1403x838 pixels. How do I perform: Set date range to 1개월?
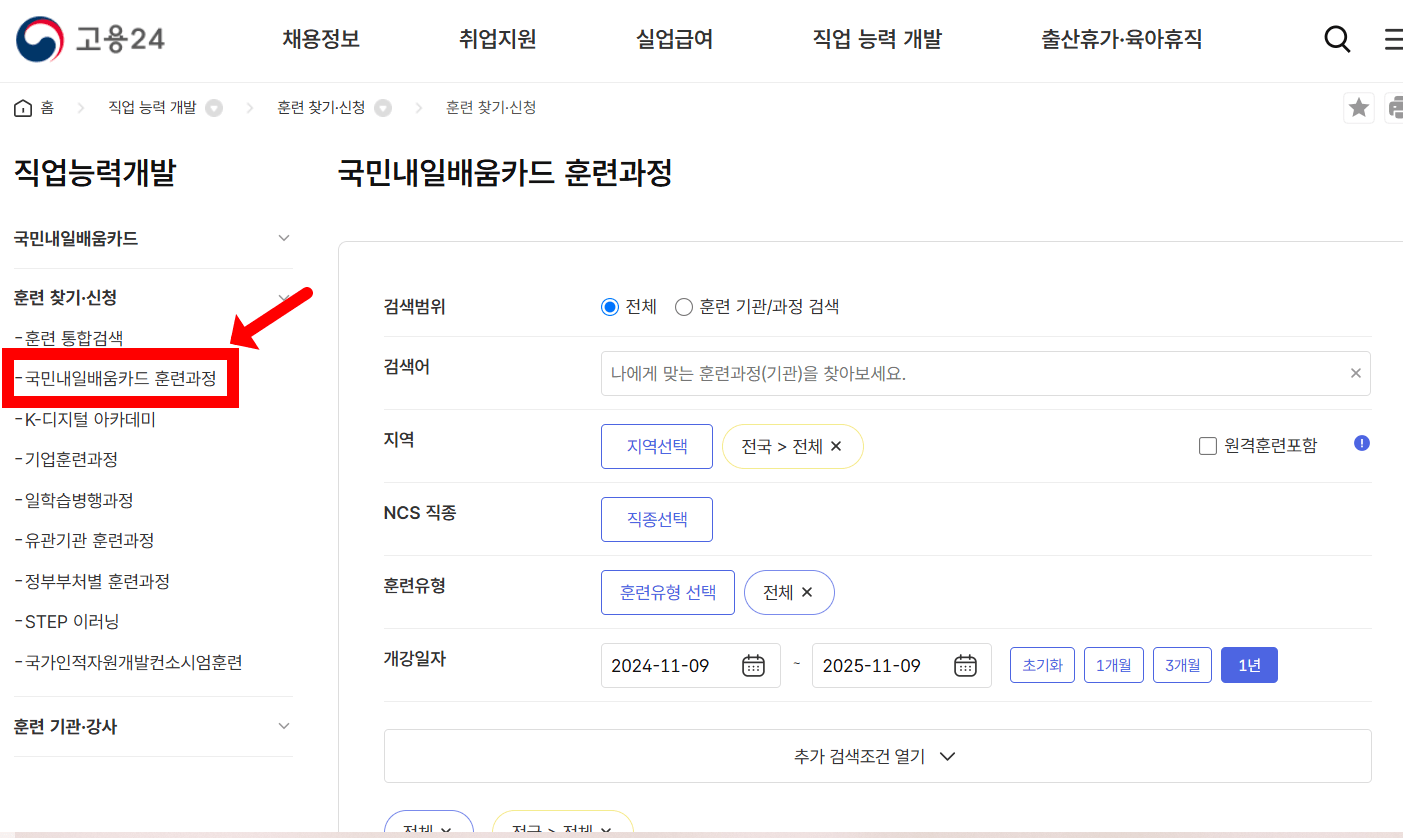tap(1114, 665)
